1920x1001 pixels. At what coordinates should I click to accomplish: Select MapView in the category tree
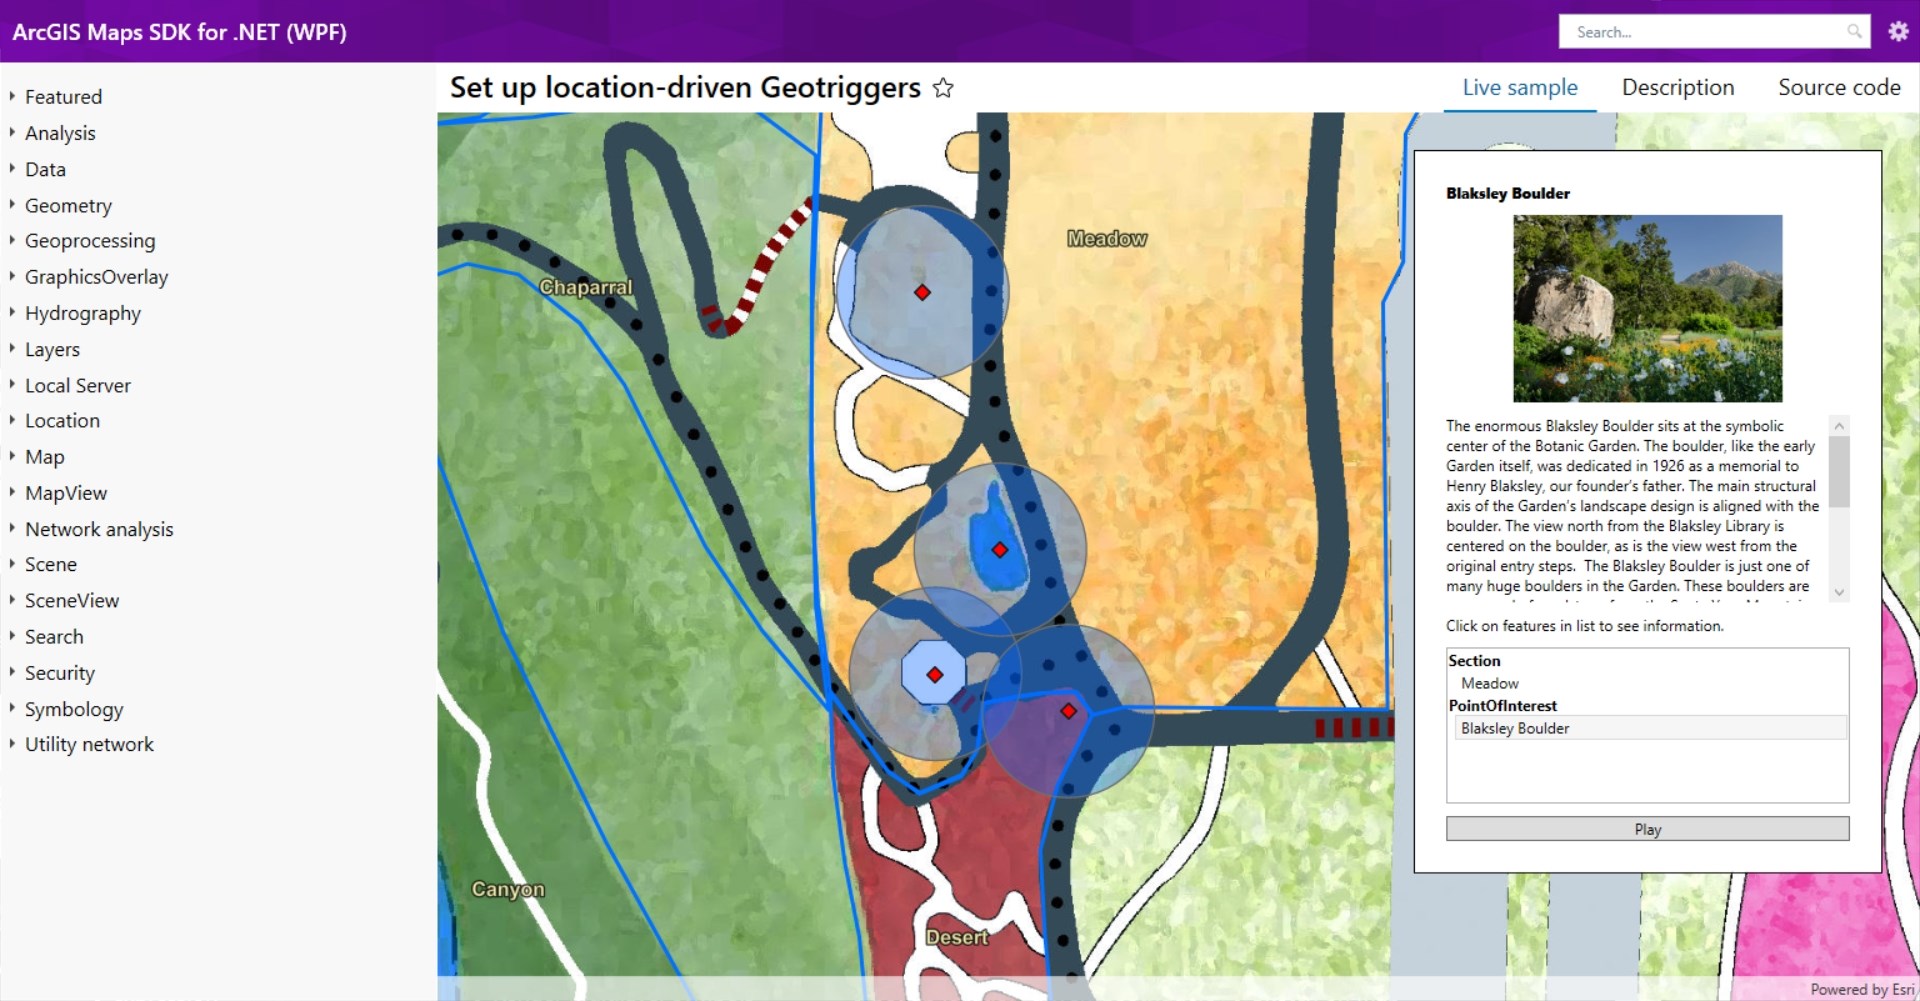(66, 493)
